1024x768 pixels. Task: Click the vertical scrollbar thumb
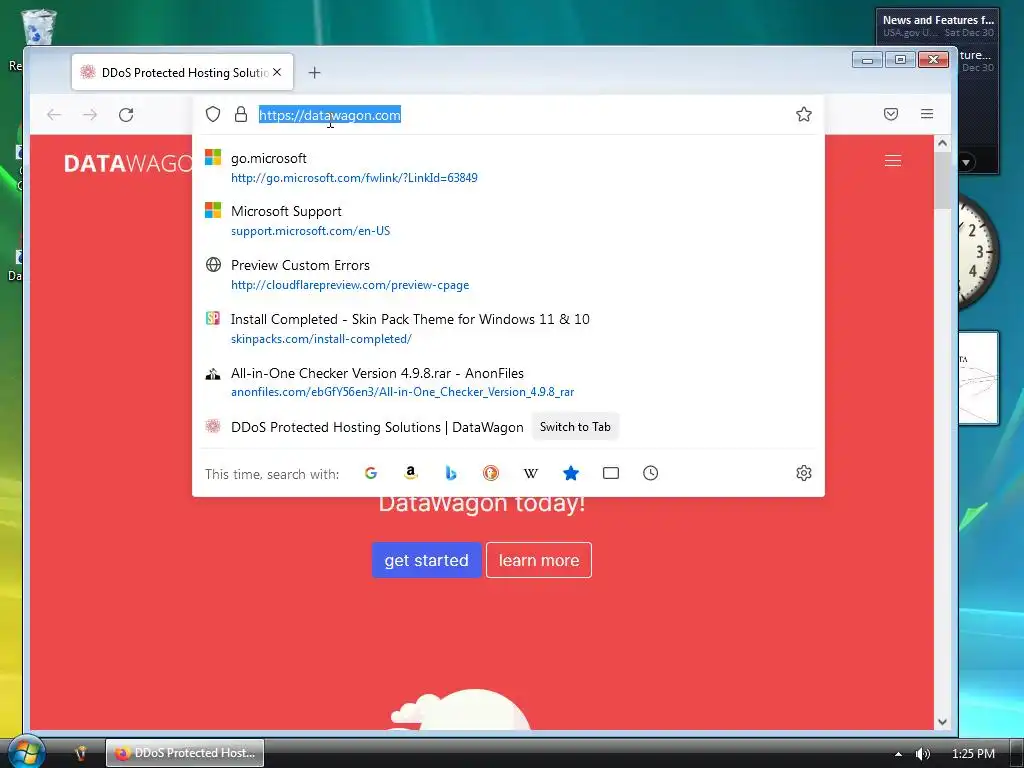(942, 181)
